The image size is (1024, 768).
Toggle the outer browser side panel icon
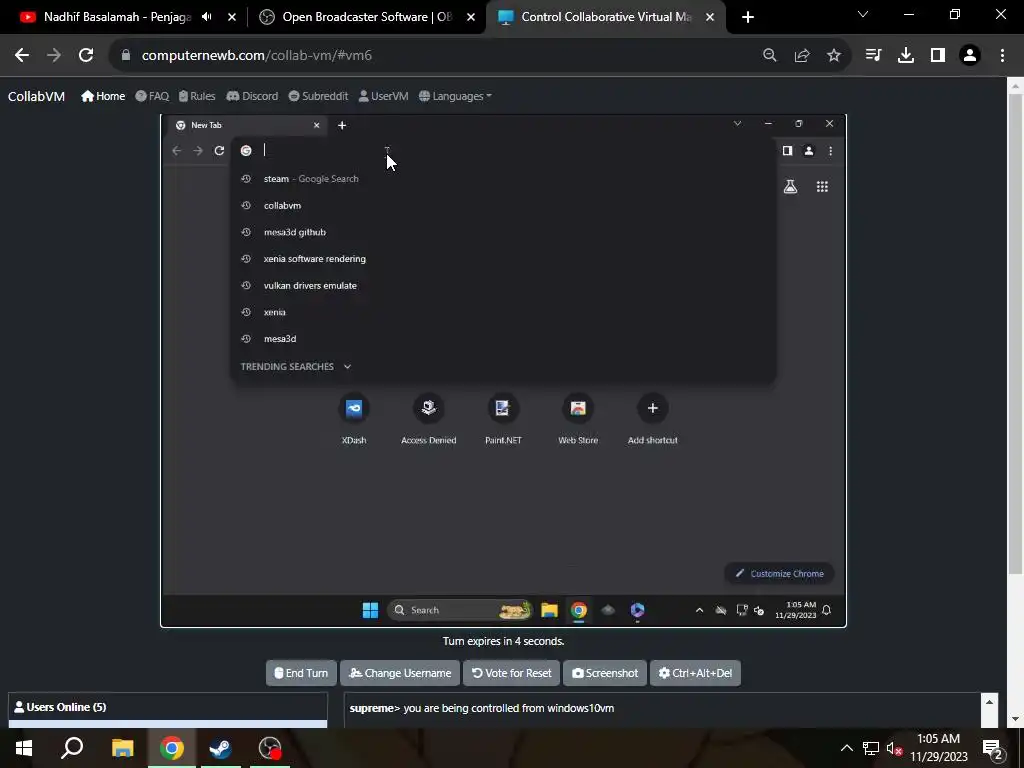pyautogui.click(x=938, y=56)
